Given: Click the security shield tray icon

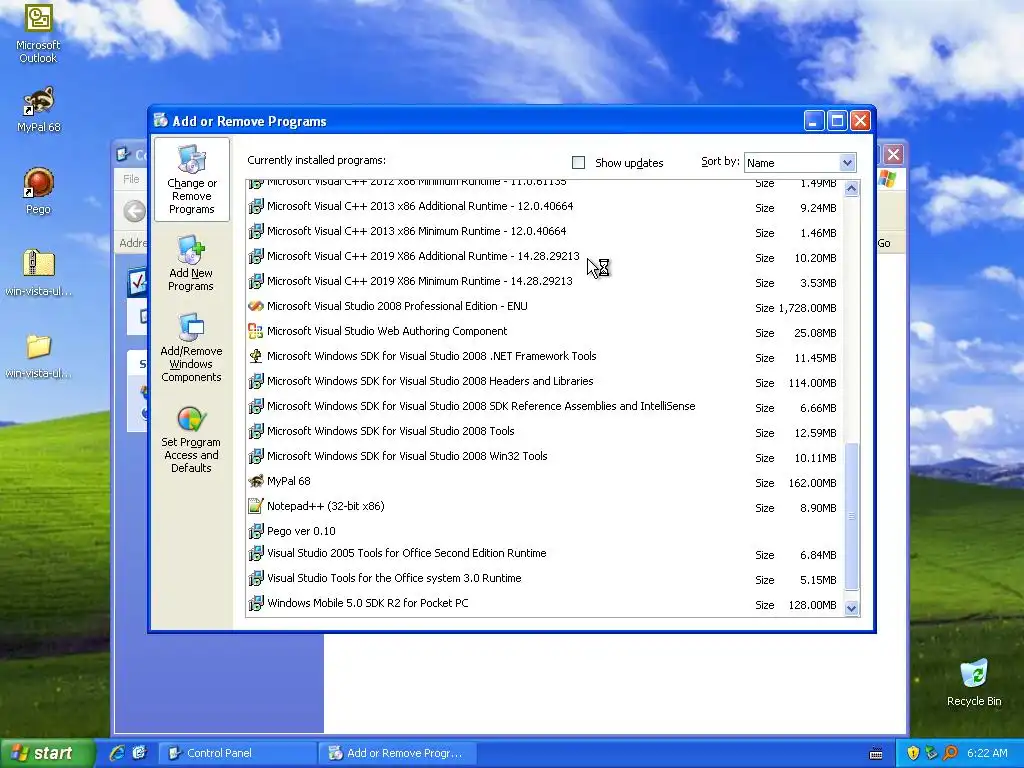Looking at the screenshot, I should [x=913, y=753].
